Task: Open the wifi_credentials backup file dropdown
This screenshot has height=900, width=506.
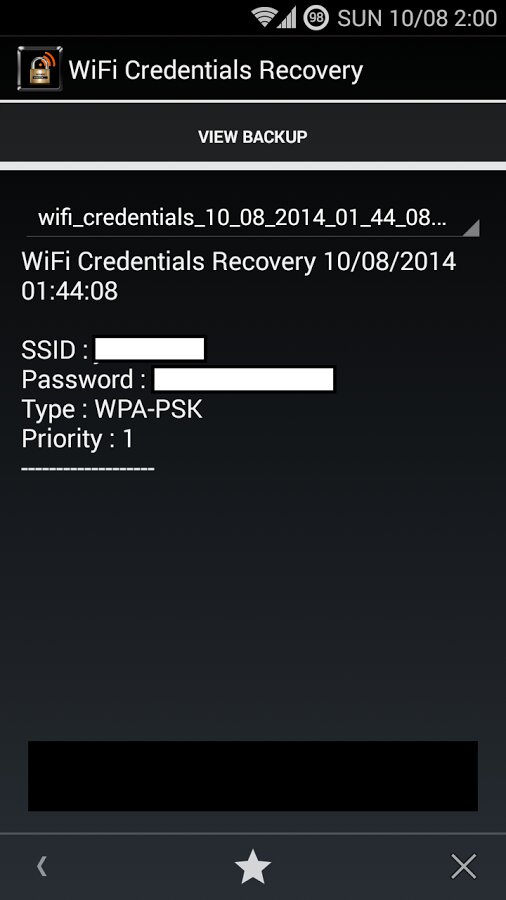Action: [253, 218]
